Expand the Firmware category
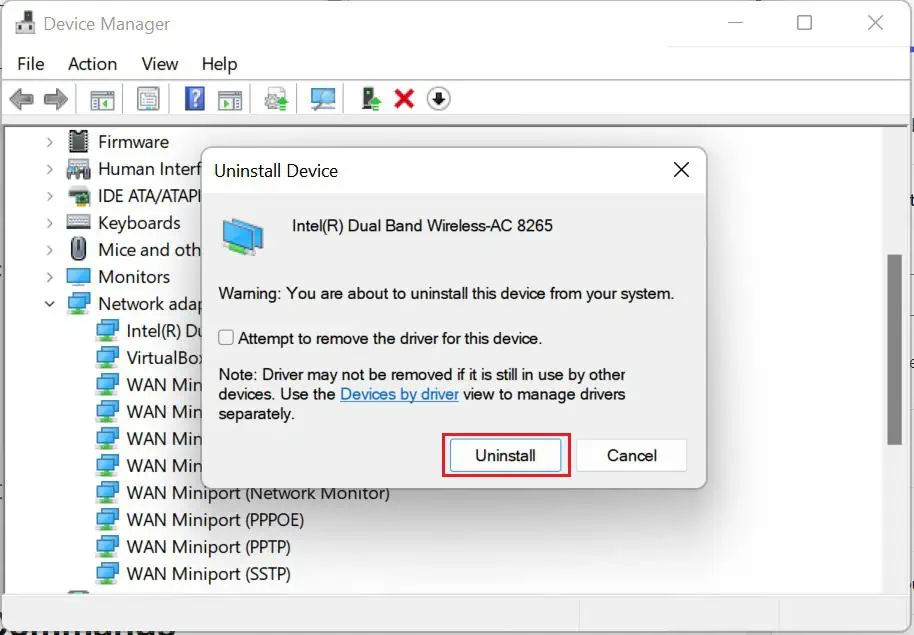Screen dimensions: 914x635 tap(50, 141)
